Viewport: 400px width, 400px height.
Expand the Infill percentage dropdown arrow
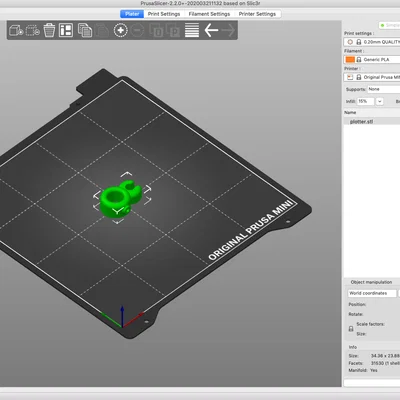click(380, 101)
